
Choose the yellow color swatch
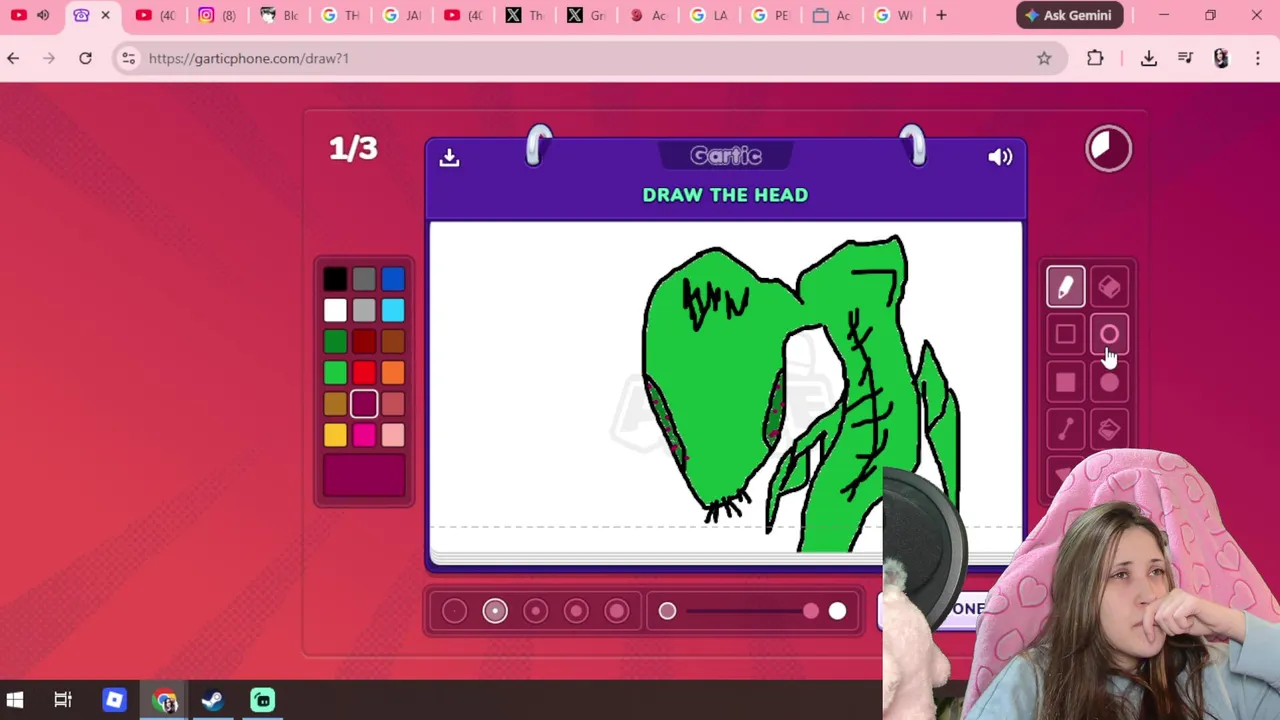click(x=335, y=435)
